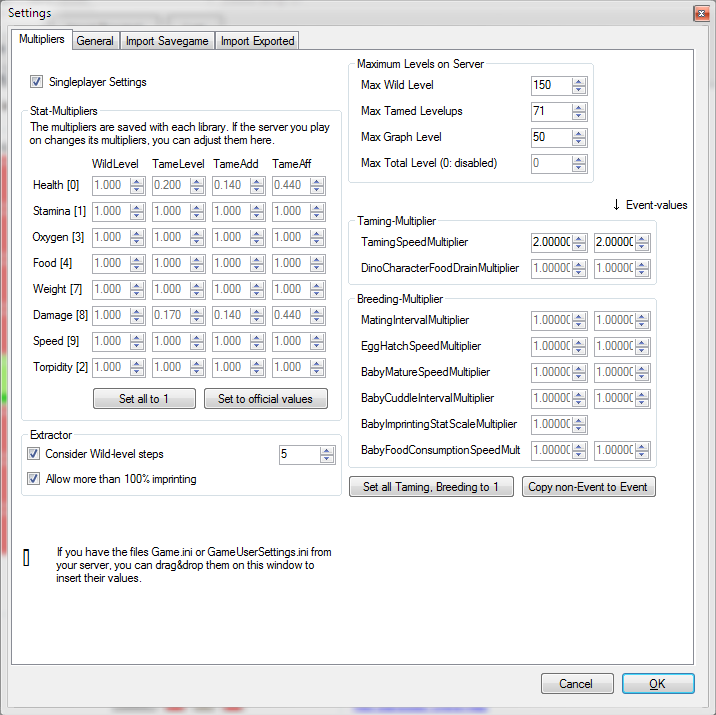The width and height of the screenshot is (716, 715).
Task: Click the Max Wild Level input field
Action: point(552,85)
